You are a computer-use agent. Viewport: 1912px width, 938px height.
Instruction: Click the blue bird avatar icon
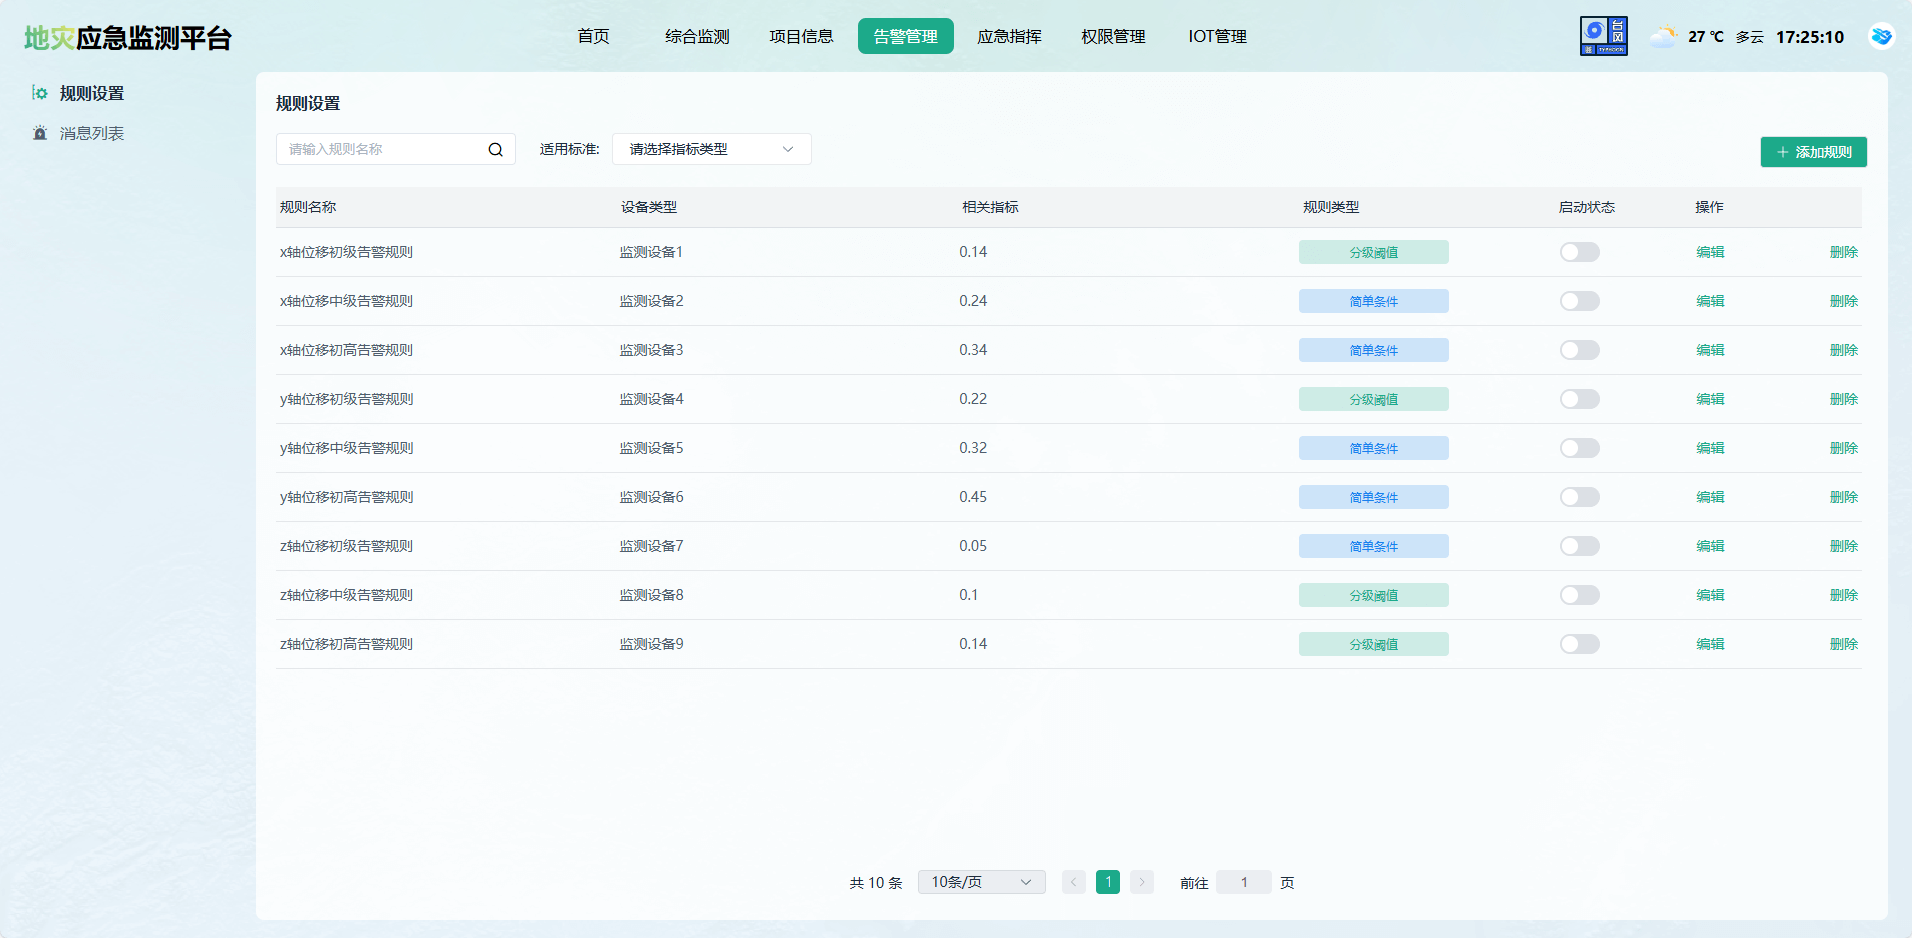(1881, 36)
